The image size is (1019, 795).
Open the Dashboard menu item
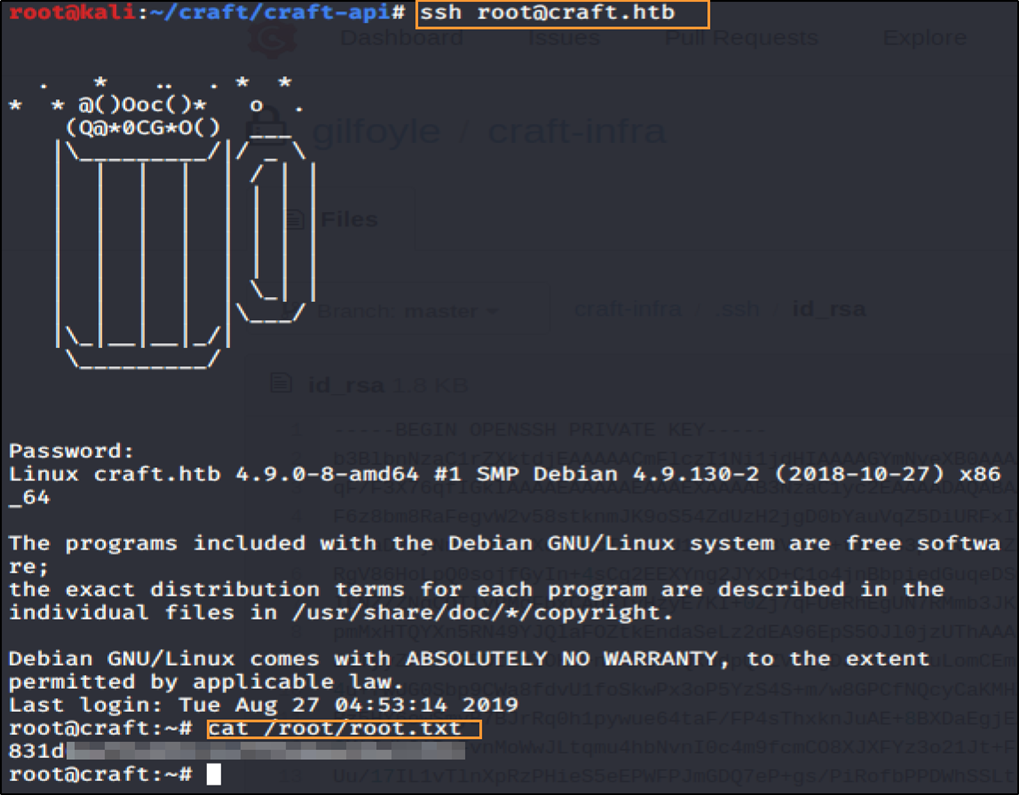point(401,37)
